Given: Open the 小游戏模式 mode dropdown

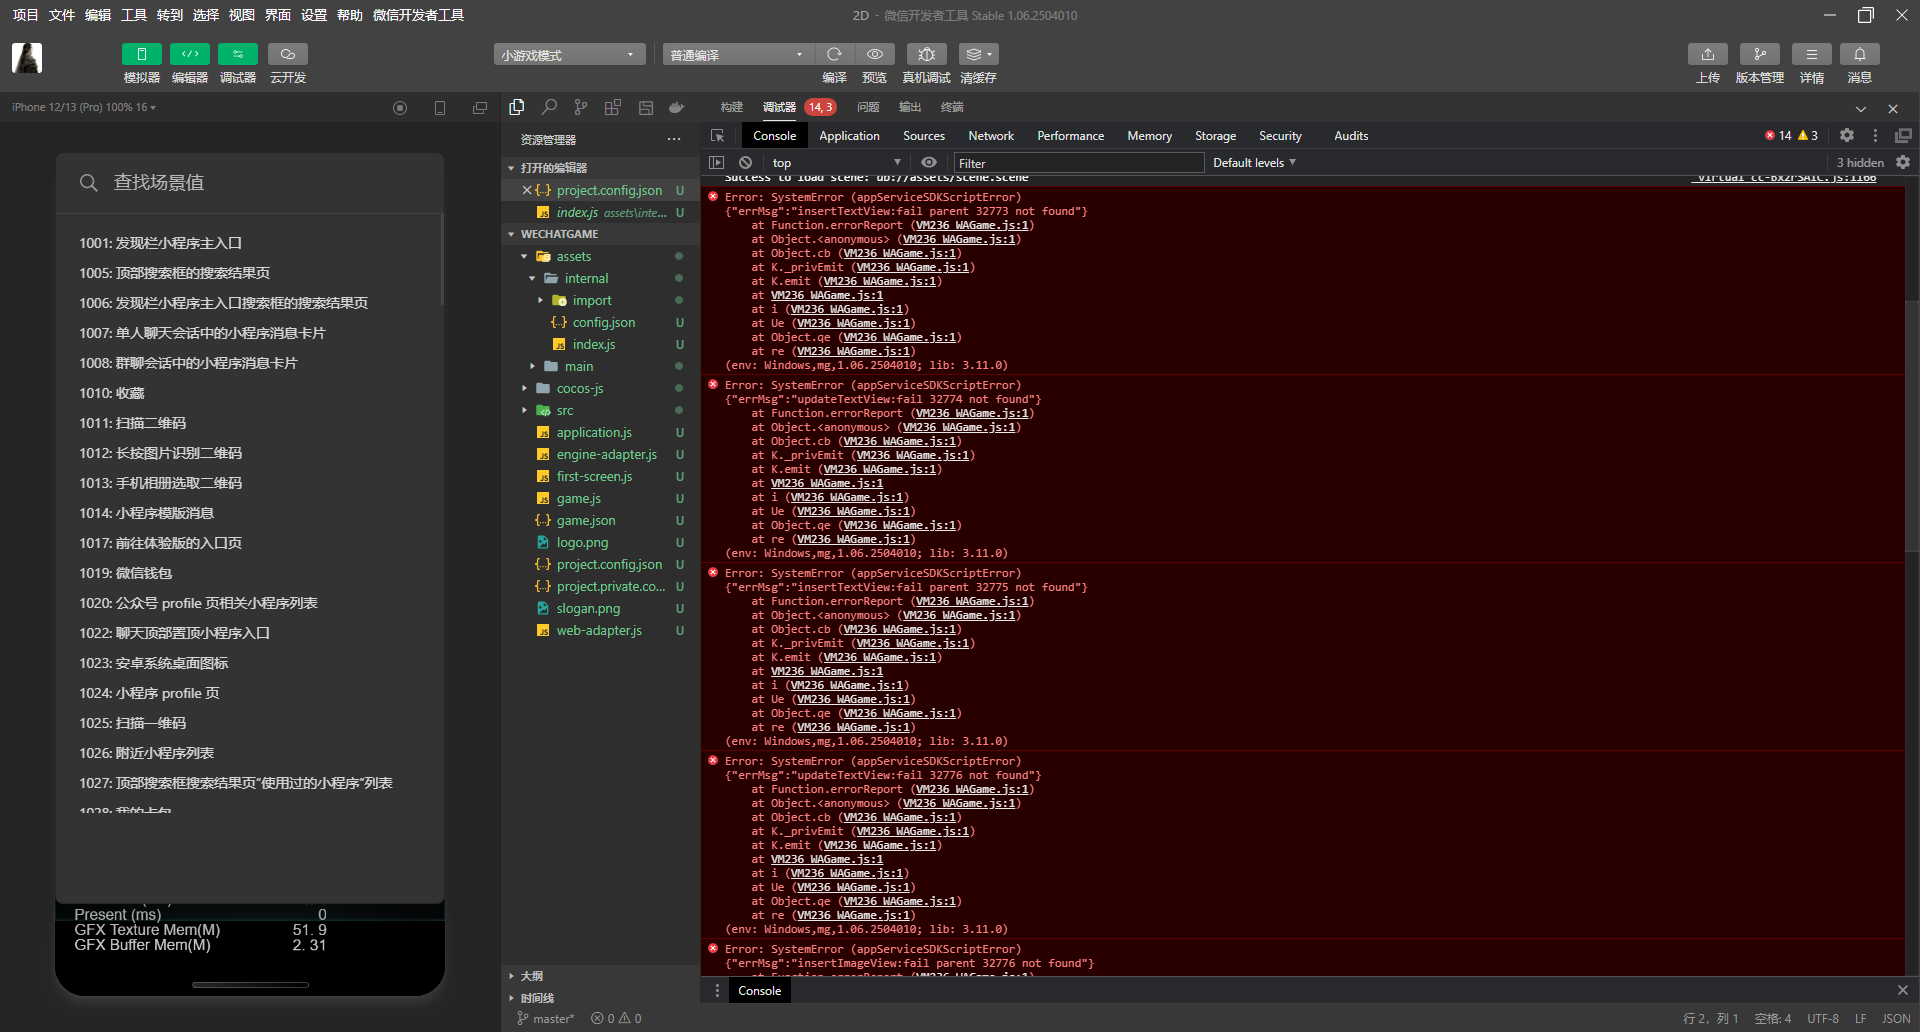Looking at the screenshot, I should click(569, 55).
